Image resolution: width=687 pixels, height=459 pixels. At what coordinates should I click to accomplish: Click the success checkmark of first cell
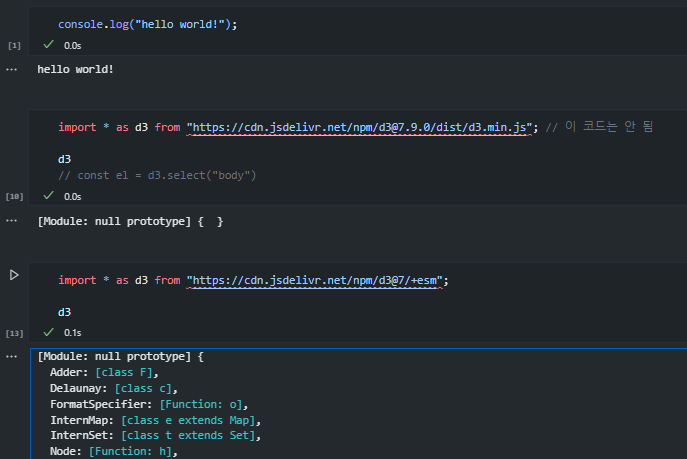(49, 44)
